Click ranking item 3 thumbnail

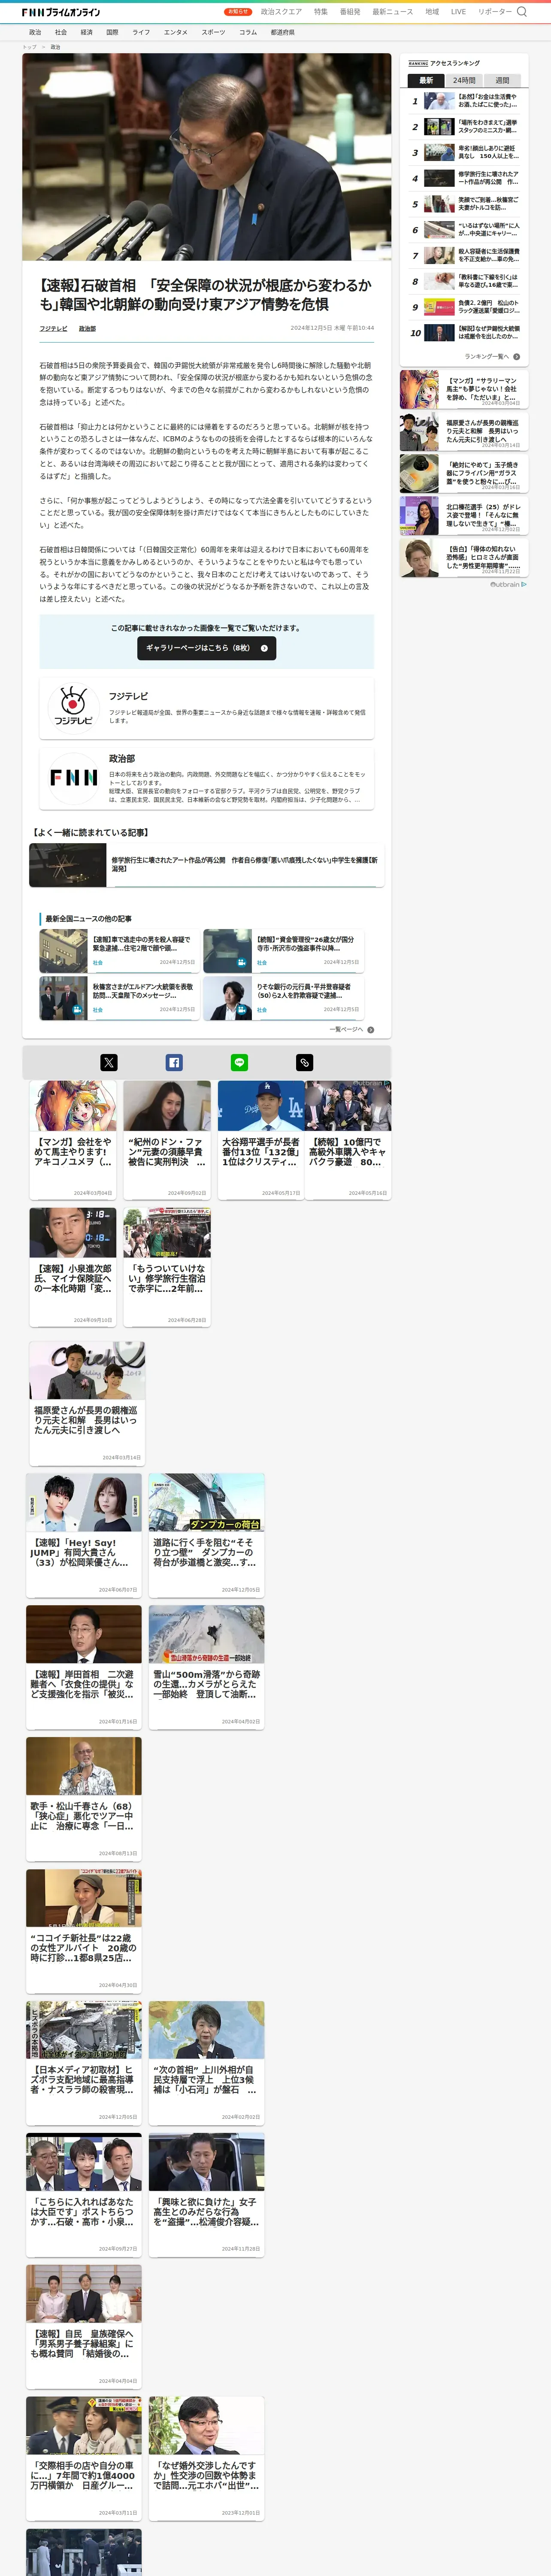click(439, 152)
